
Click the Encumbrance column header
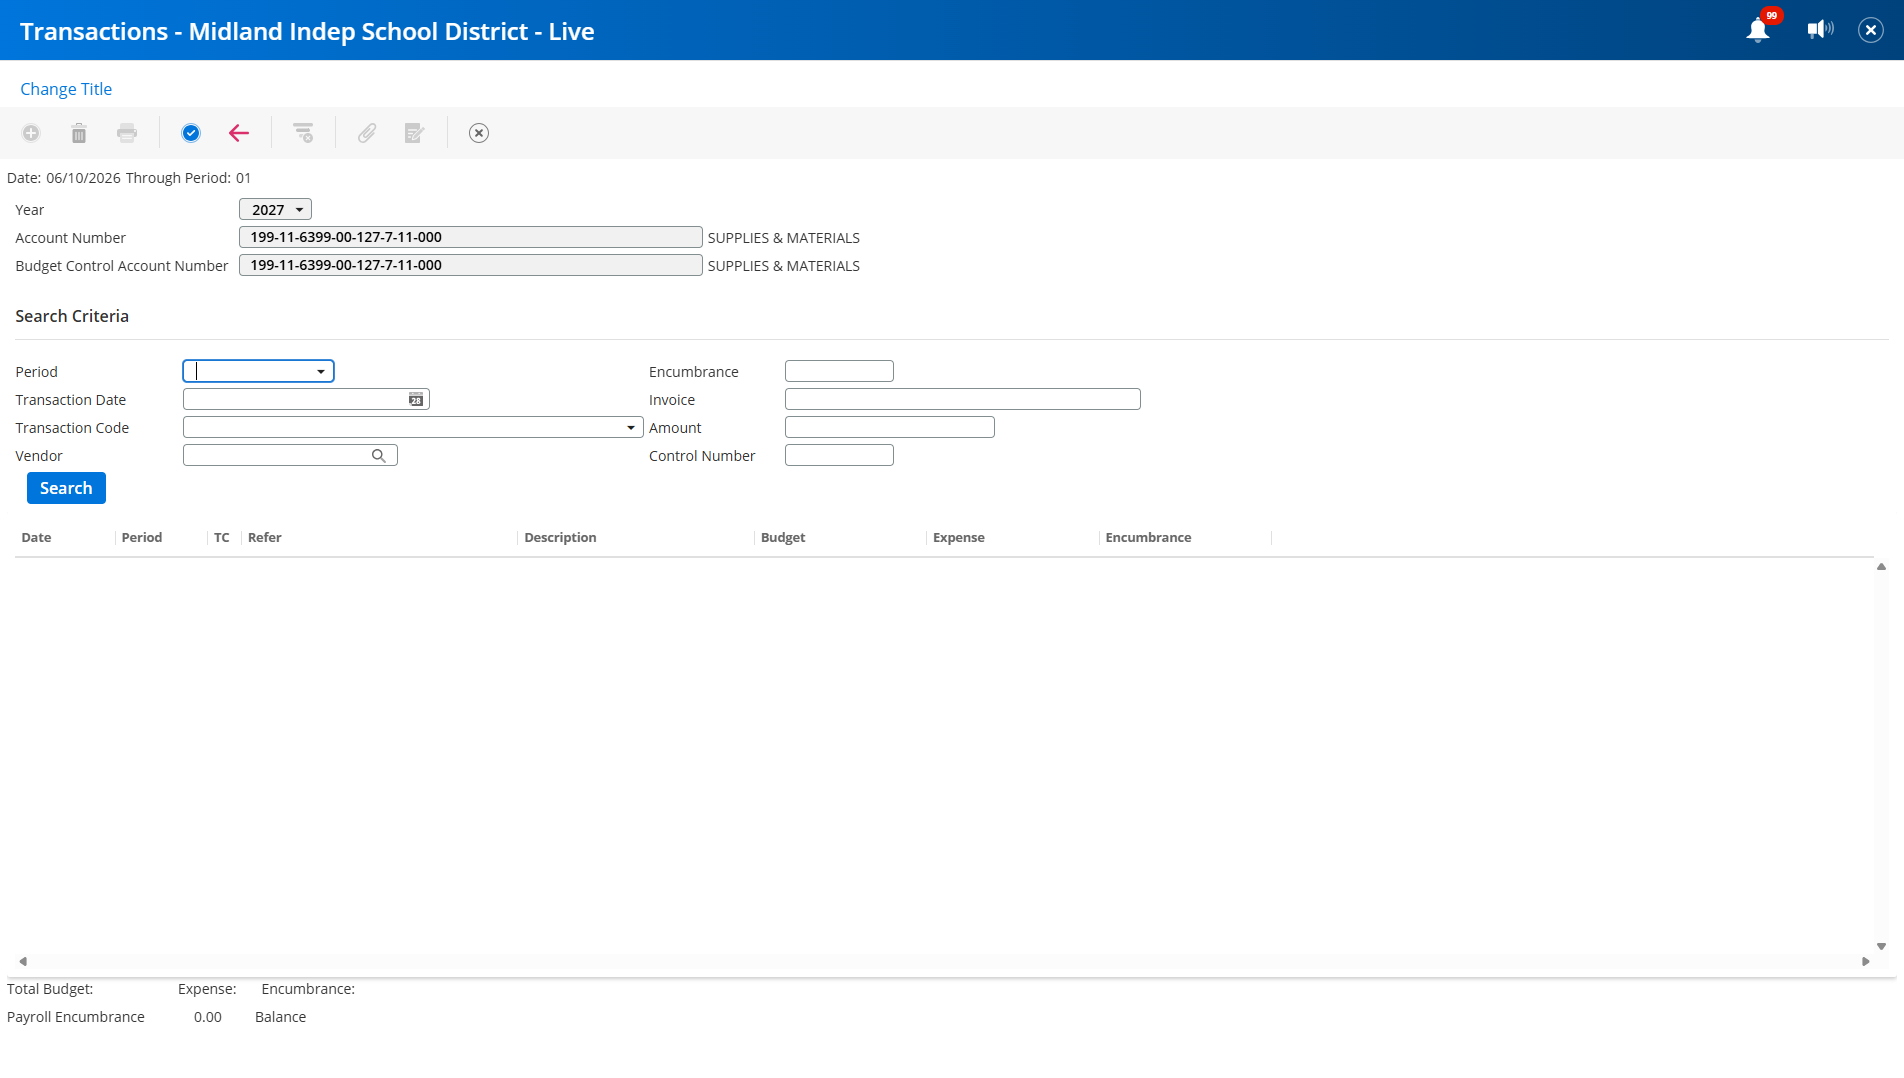tap(1148, 538)
